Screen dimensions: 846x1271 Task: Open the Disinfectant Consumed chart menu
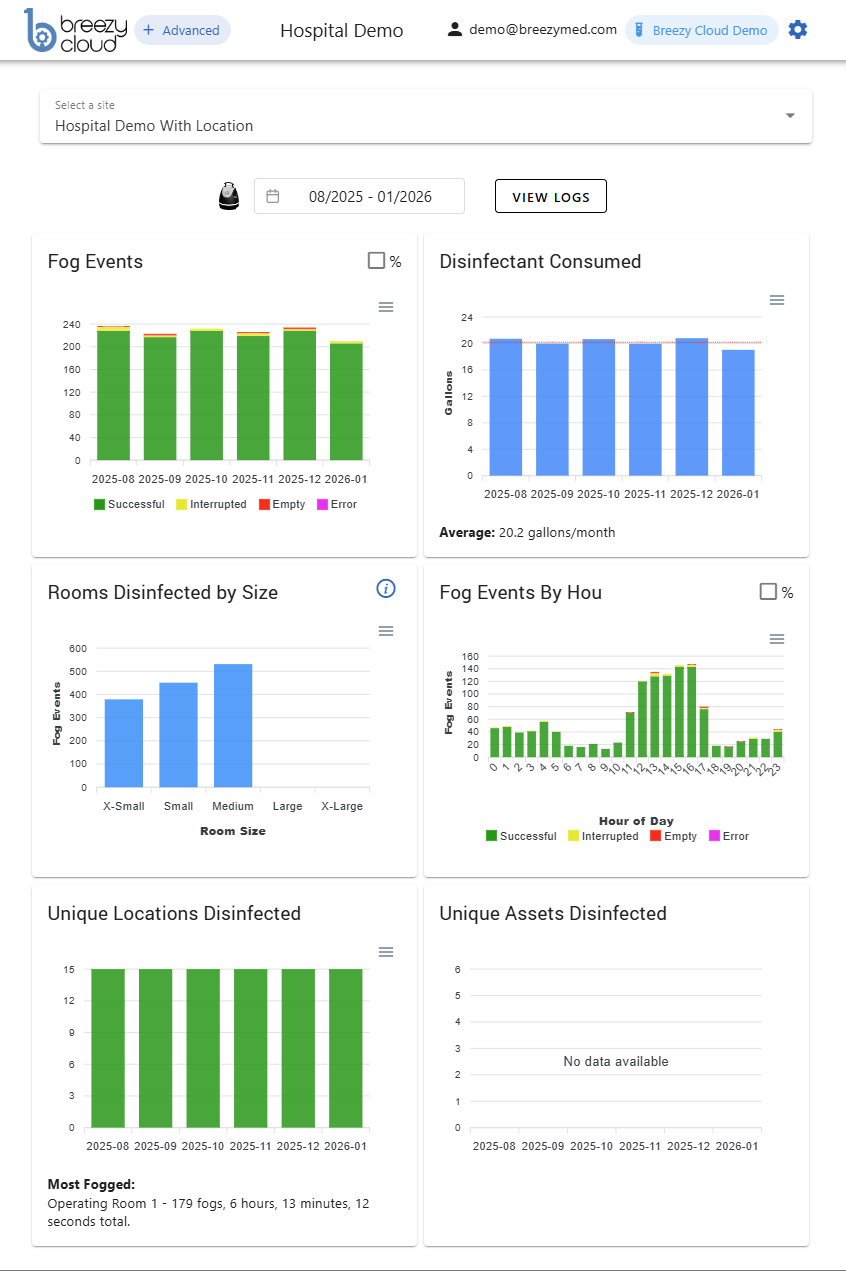point(777,299)
